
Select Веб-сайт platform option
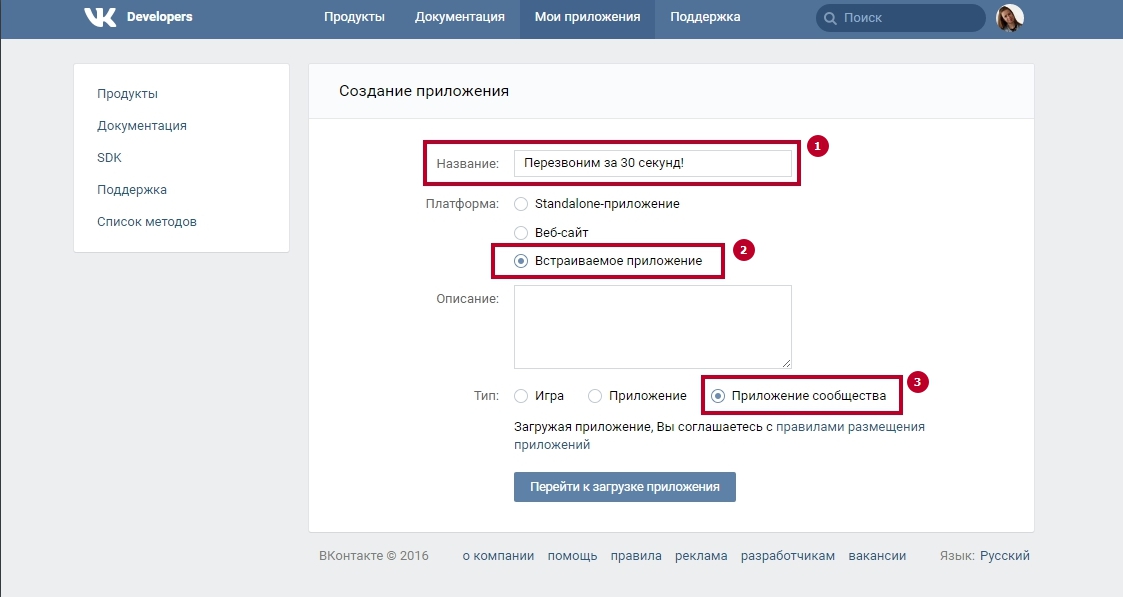coord(521,233)
